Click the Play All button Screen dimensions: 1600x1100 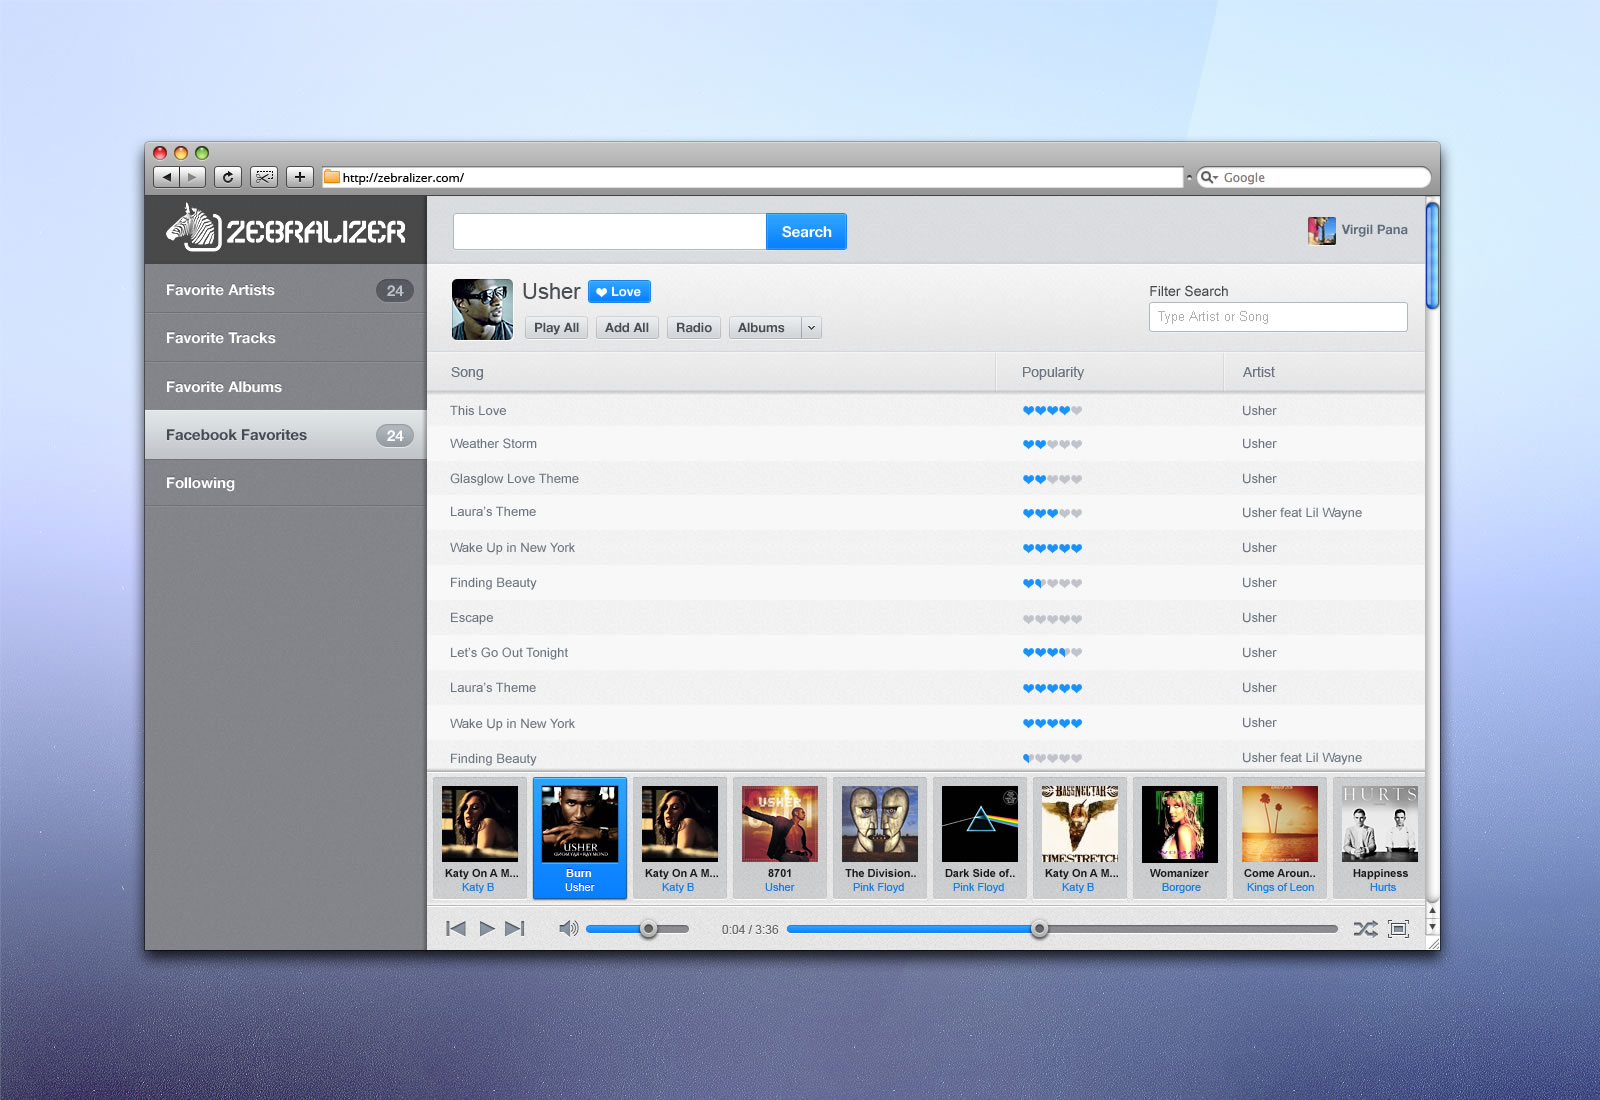click(556, 328)
